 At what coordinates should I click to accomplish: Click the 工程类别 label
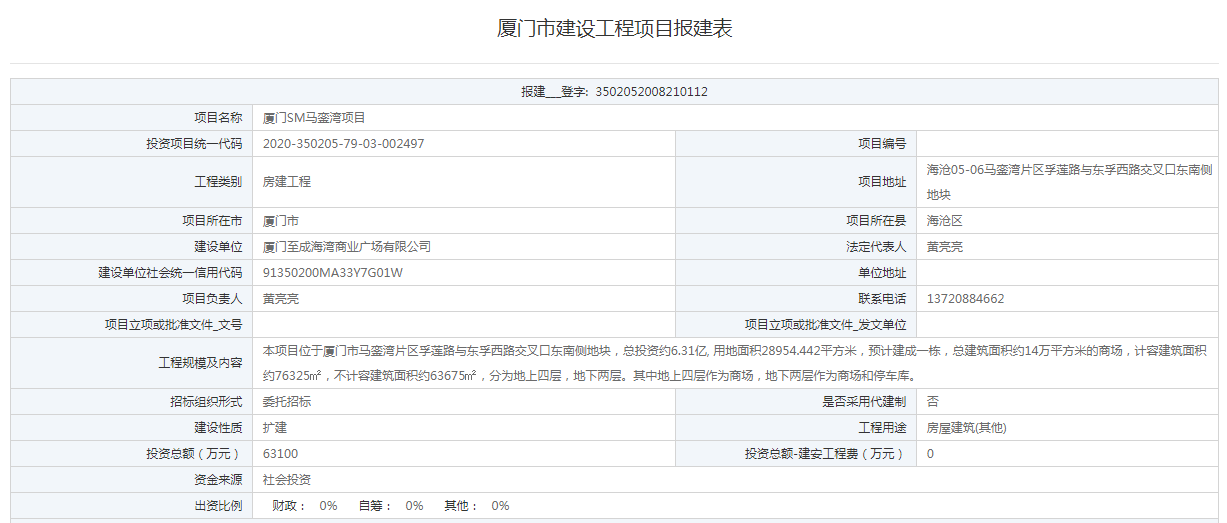[217, 181]
